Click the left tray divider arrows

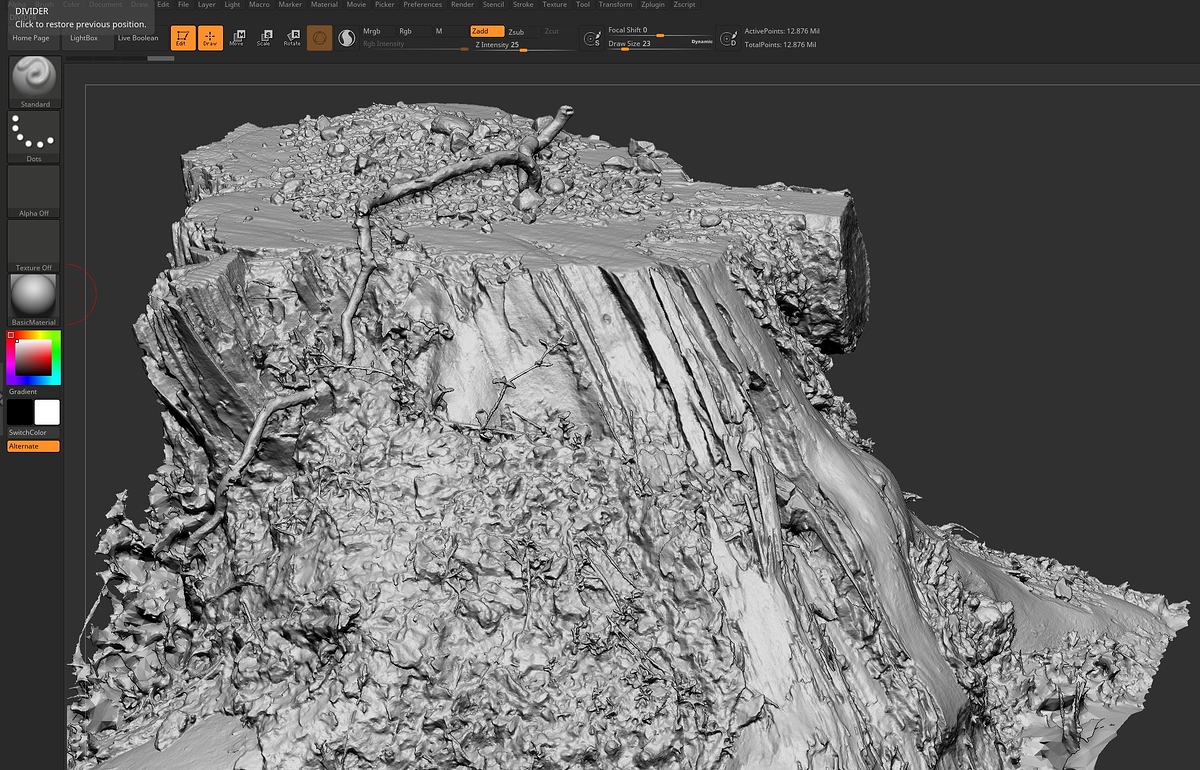[3, 400]
